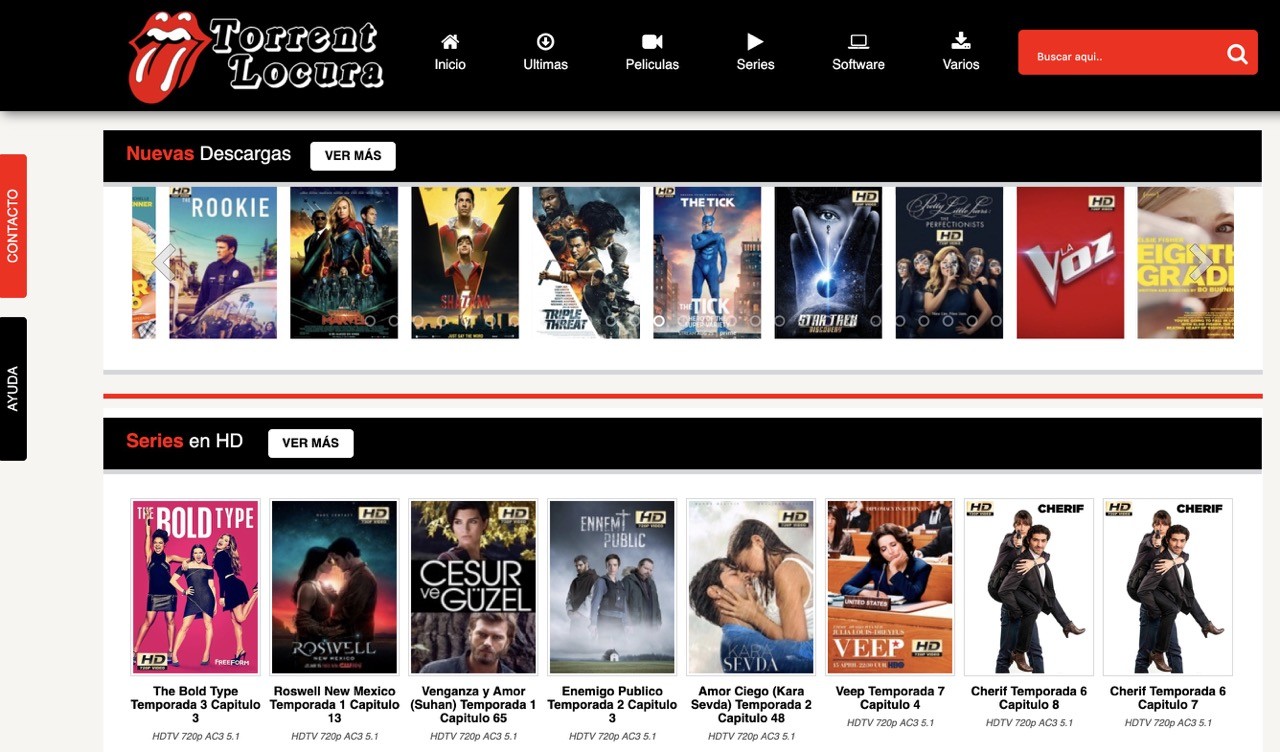Open The Bold Type season 3 thumbnail
Viewport: 1280px width, 752px height.
pyautogui.click(x=195, y=587)
